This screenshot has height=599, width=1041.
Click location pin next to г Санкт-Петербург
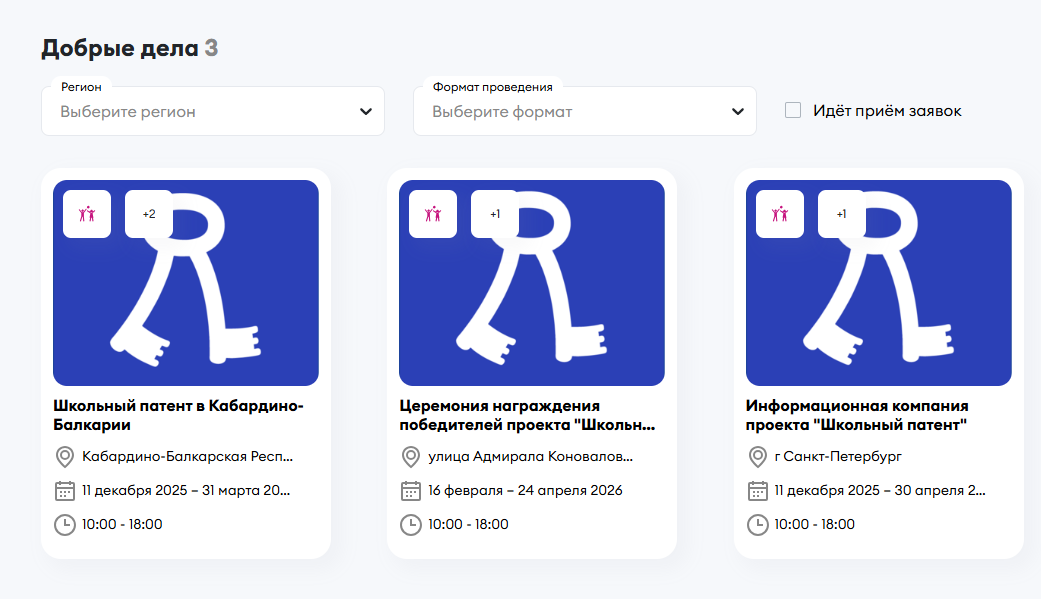[758, 457]
